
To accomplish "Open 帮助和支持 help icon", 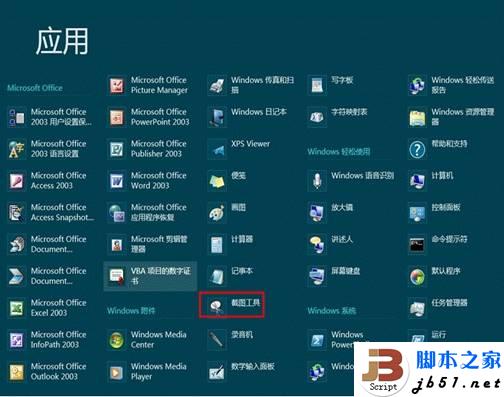I will 417,149.
